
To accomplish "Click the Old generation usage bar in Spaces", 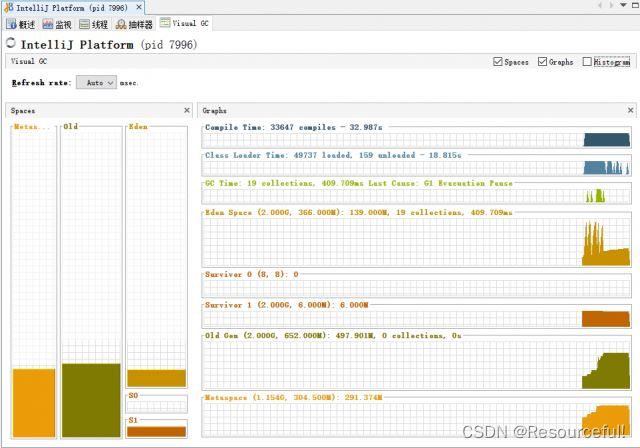I will point(91,400).
